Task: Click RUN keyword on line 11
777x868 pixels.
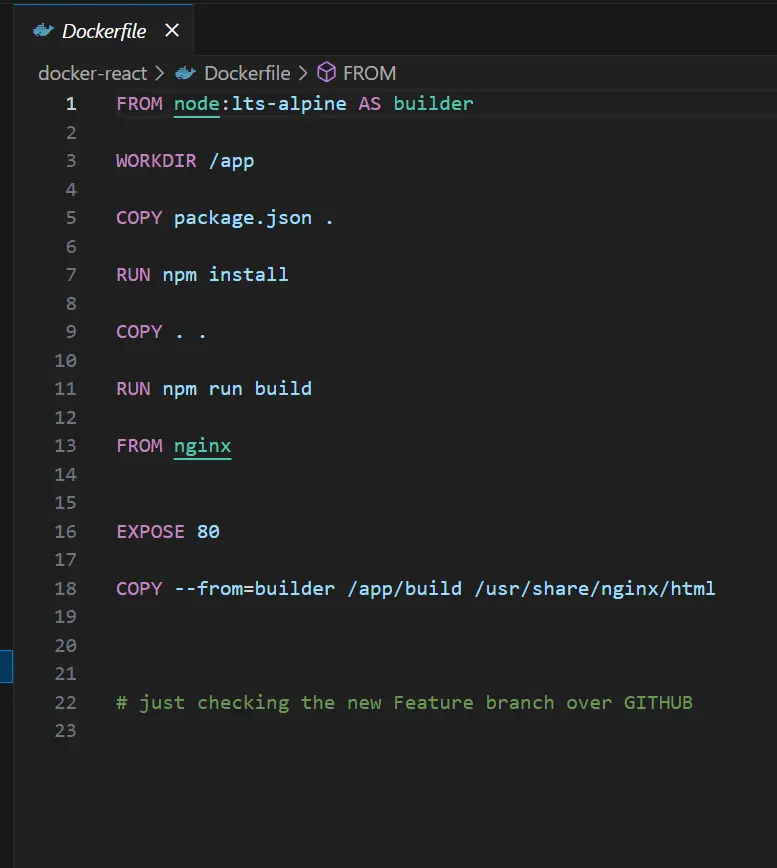Action: click(x=133, y=389)
